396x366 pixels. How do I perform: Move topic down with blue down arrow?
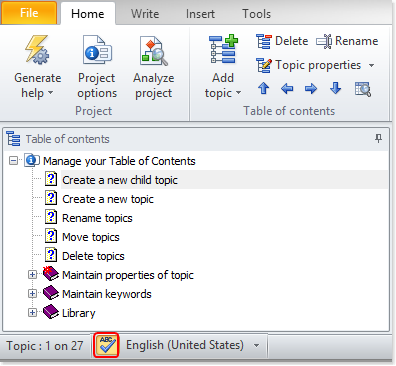coord(335,89)
